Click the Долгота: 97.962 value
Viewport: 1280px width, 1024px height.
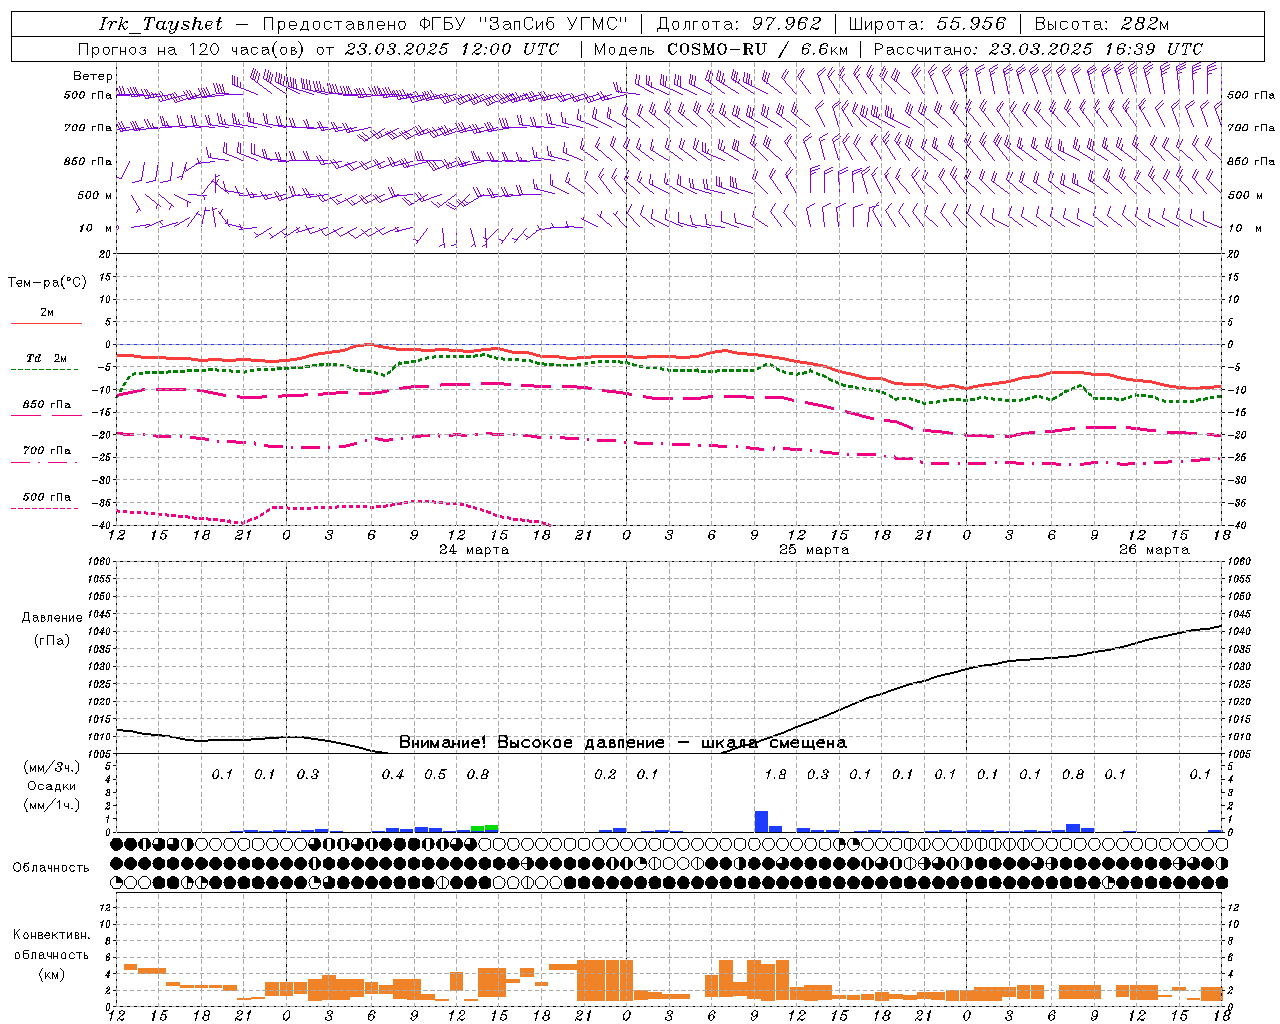(739, 24)
